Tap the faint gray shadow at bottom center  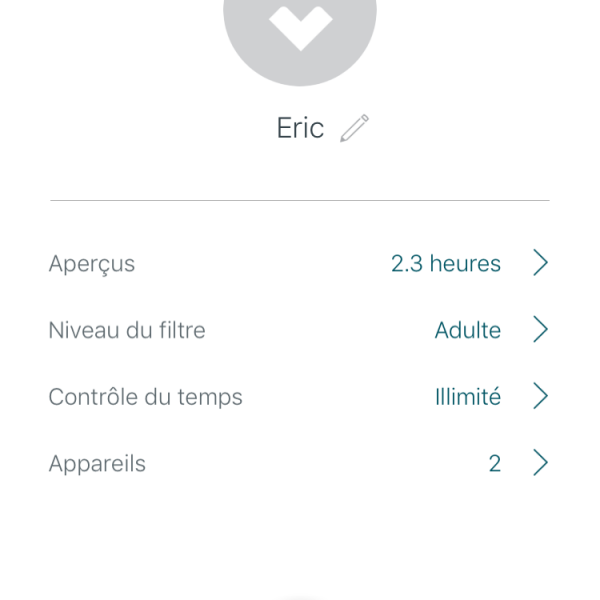[x=300, y=596]
